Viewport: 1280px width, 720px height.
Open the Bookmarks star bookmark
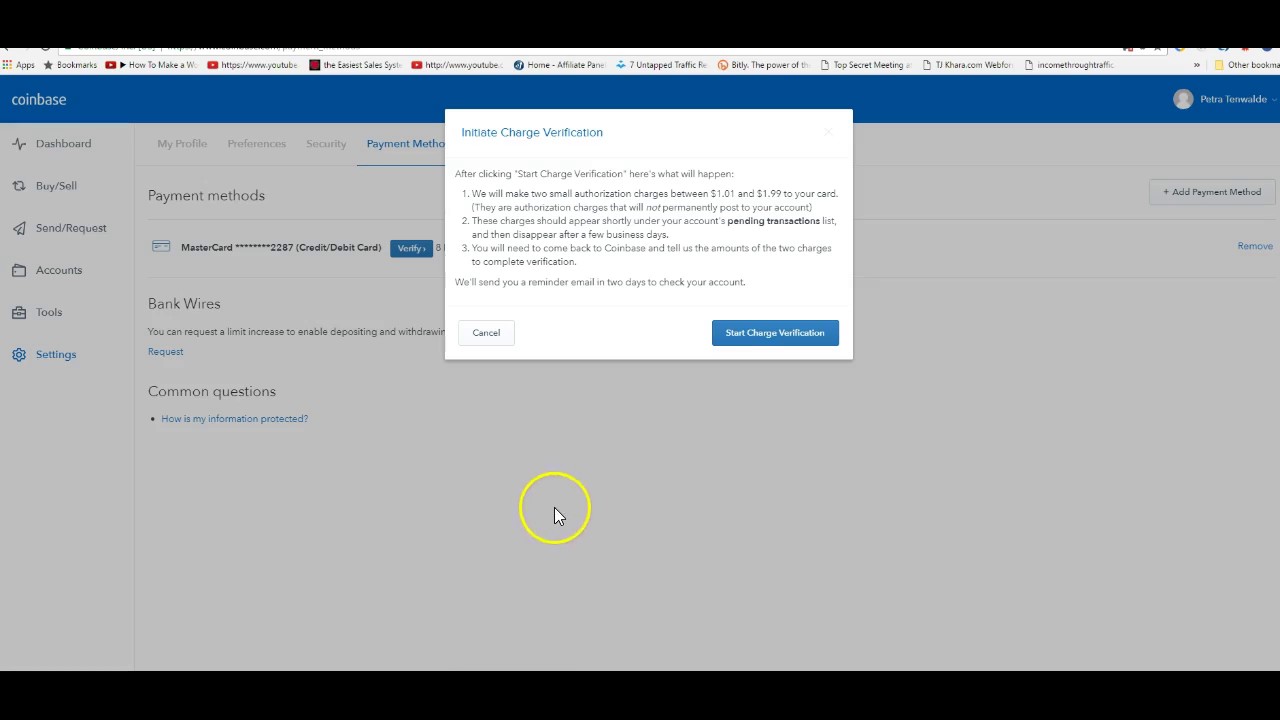coord(70,65)
